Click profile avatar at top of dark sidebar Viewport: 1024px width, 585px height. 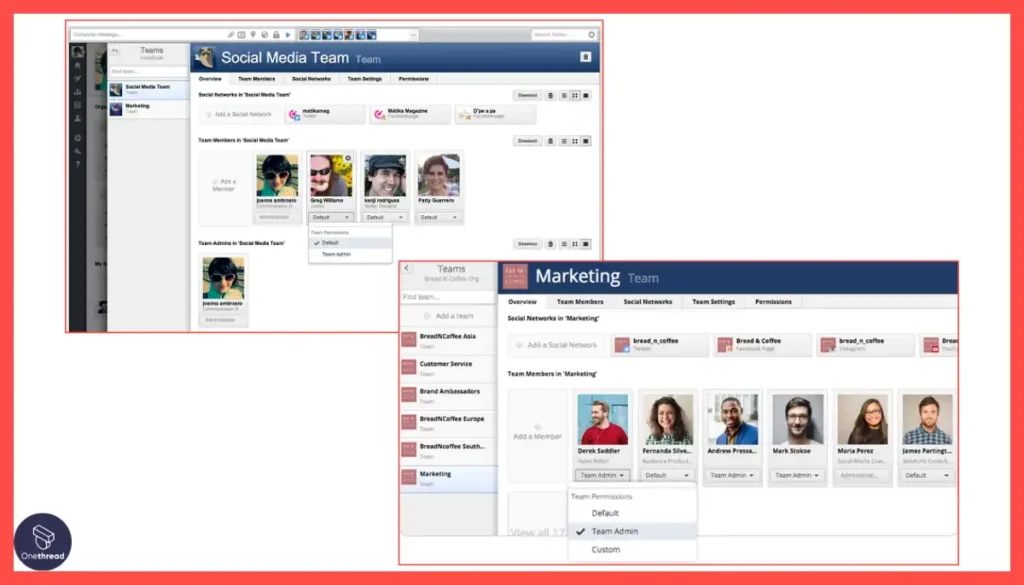tap(78, 51)
